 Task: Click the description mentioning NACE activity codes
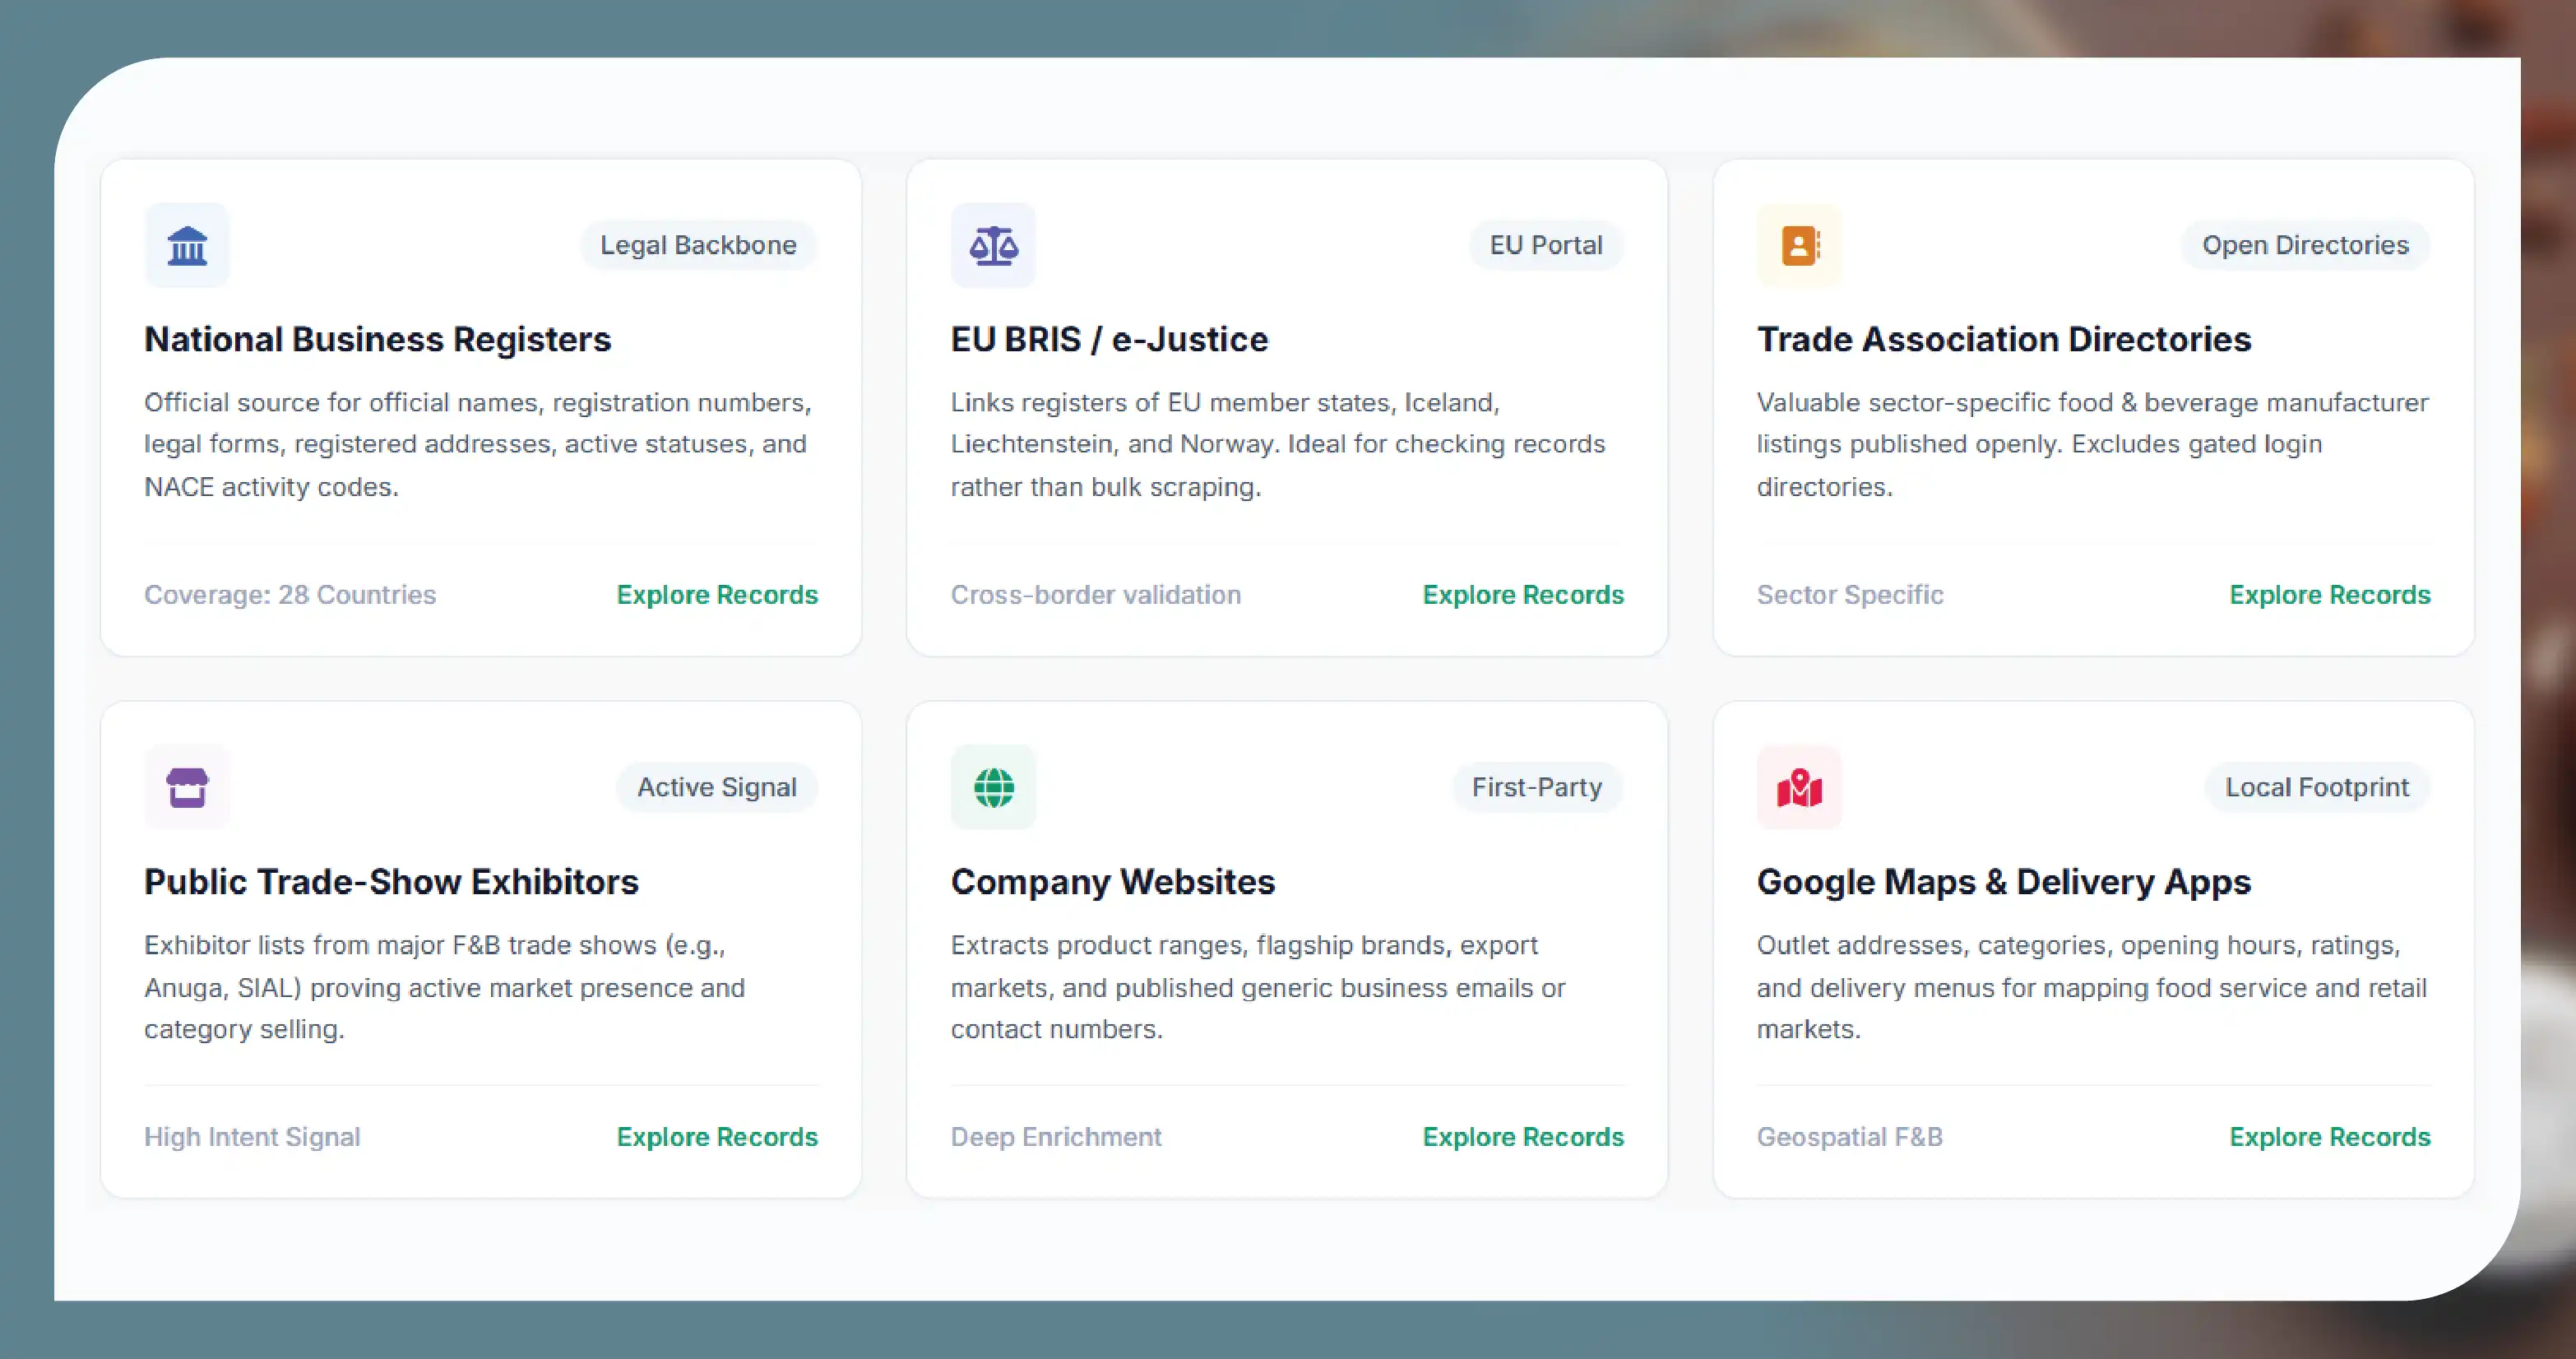coord(478,445)
